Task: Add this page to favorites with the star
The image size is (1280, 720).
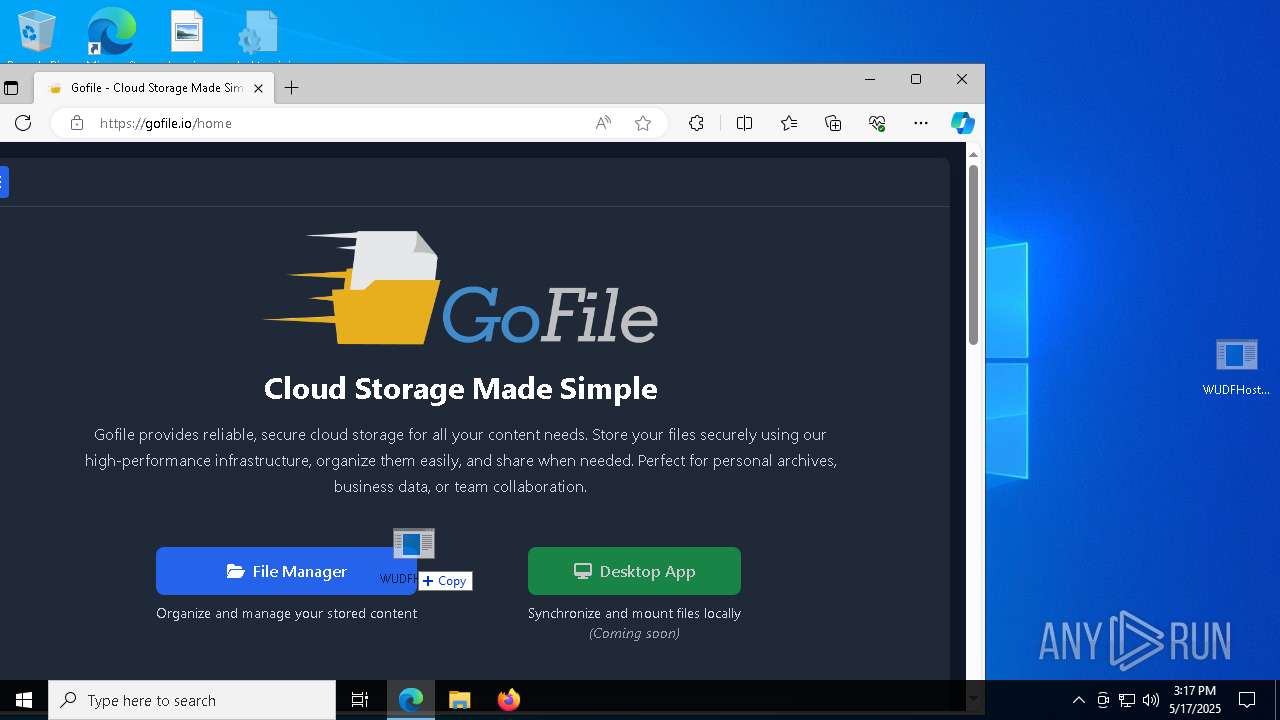Action: point(643,123)
